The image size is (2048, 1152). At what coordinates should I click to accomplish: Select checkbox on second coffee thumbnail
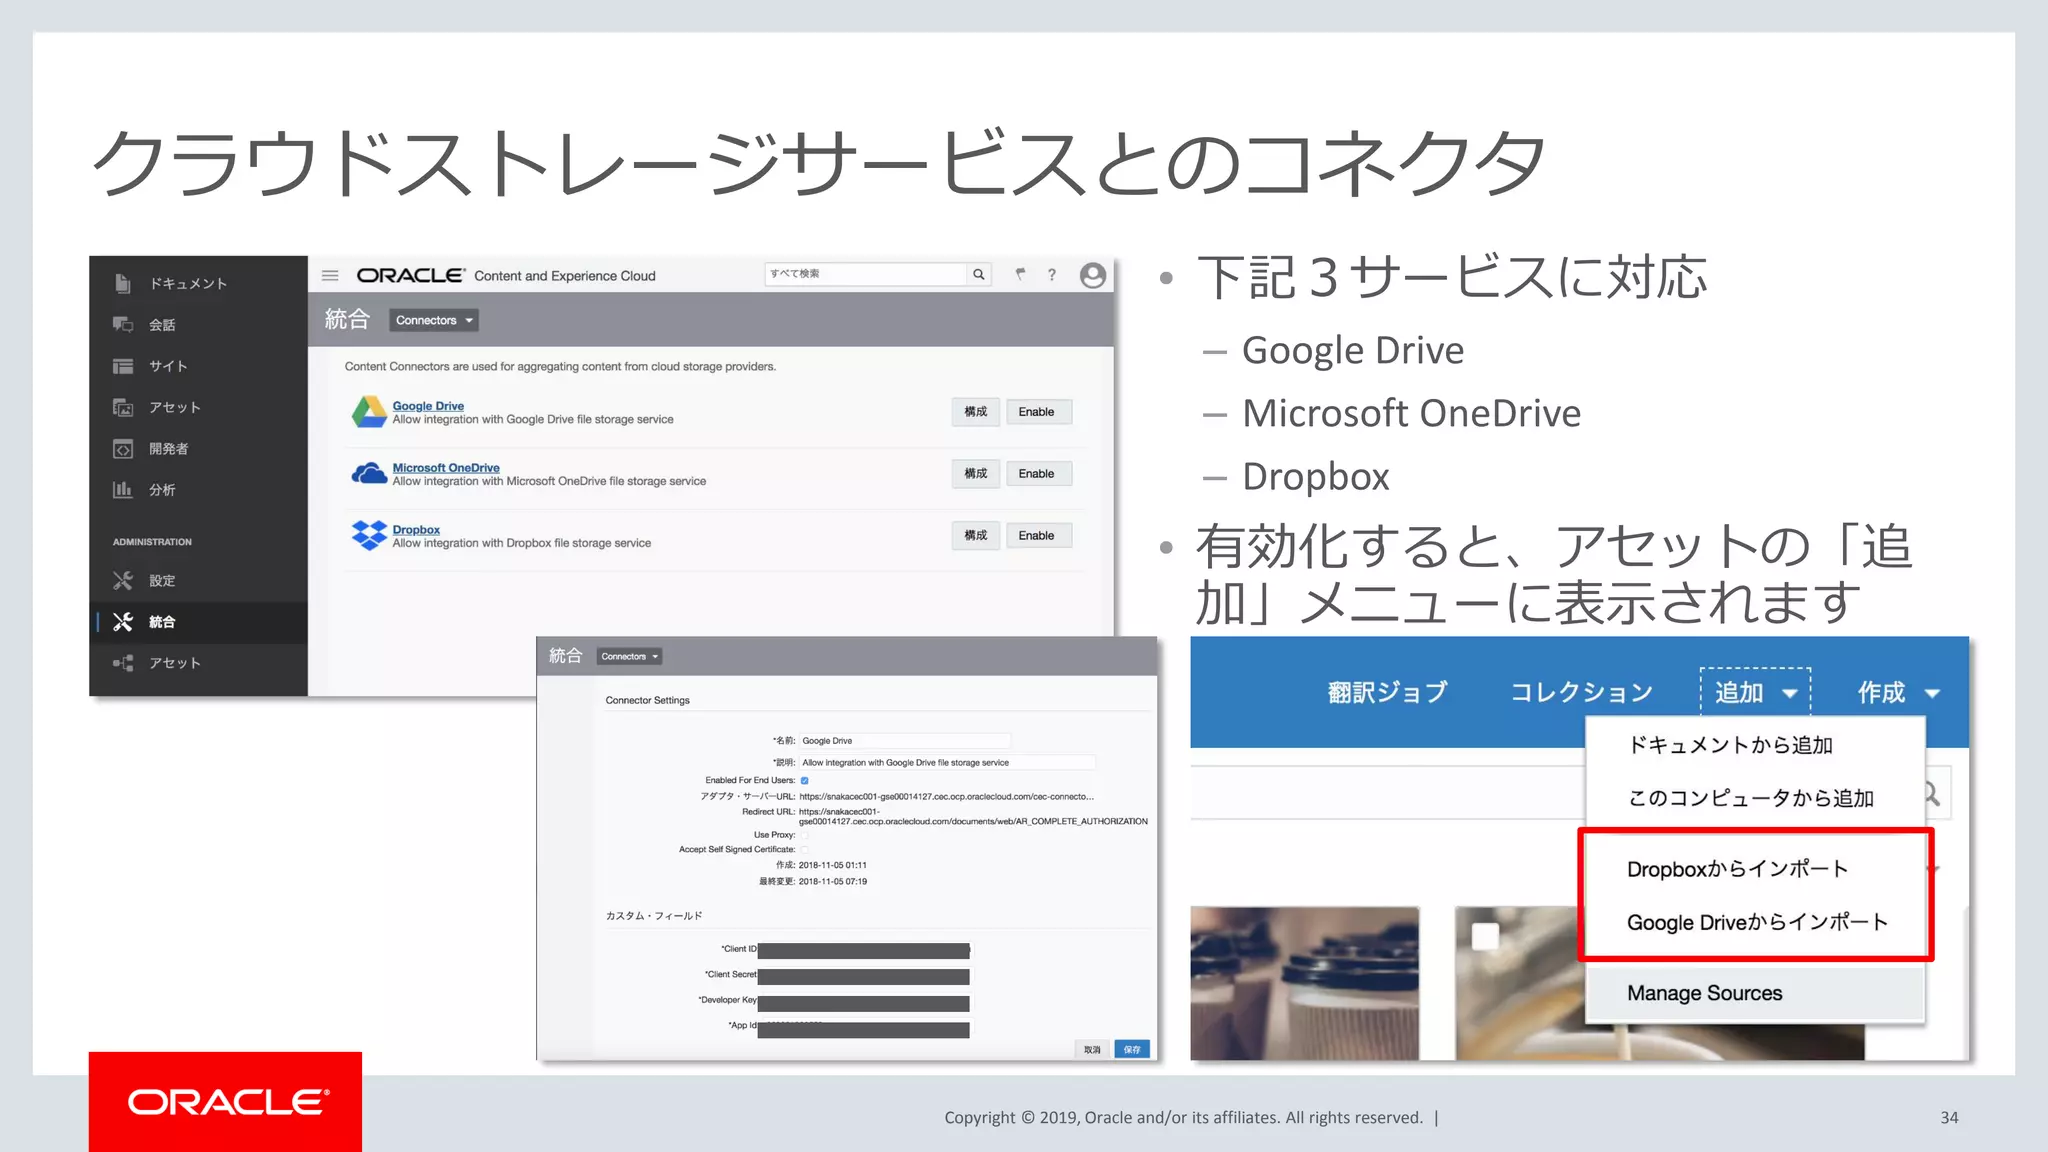(x=1485, y=937)
